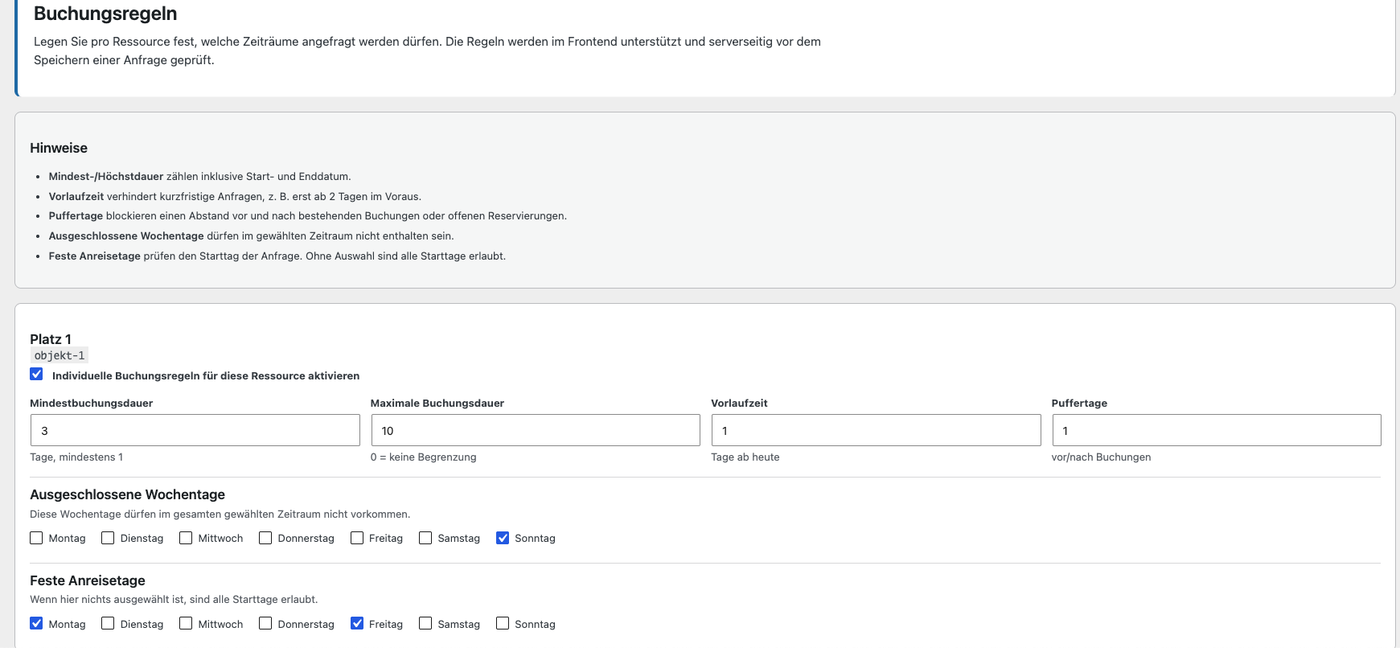Toggle individual booking rules checkbox for Platz 1
Screen dimensions: 1400x648
click(37, 374)
